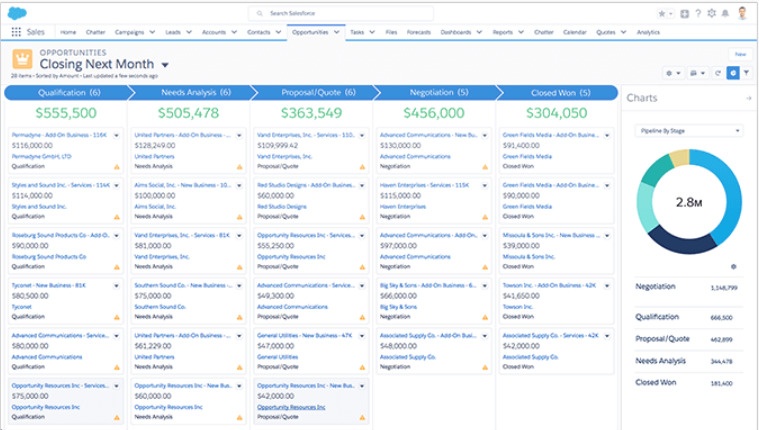Image resolution: width=759 pixels, height=430 pixels.
Task: Click warning icon on General Utilities card
Action: (x=363, y=368)
